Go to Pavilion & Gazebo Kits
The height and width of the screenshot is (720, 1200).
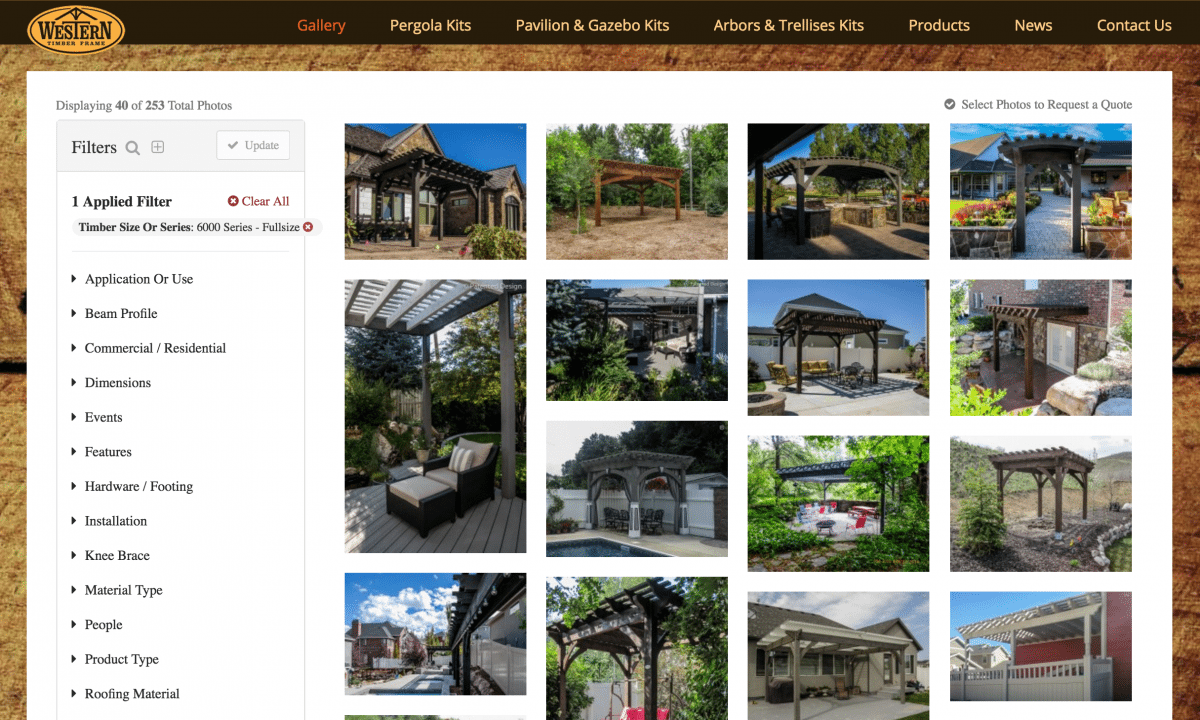[593, 25]
